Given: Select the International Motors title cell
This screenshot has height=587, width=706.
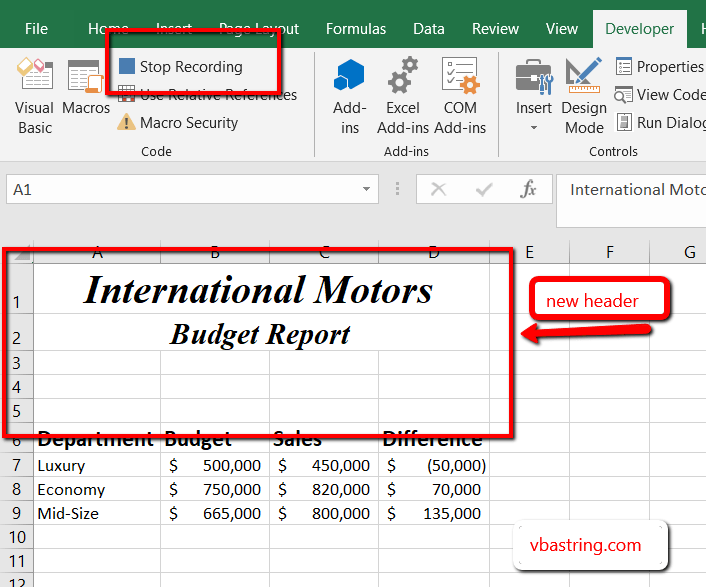Looking at the screenshot, I should (261, 289).
